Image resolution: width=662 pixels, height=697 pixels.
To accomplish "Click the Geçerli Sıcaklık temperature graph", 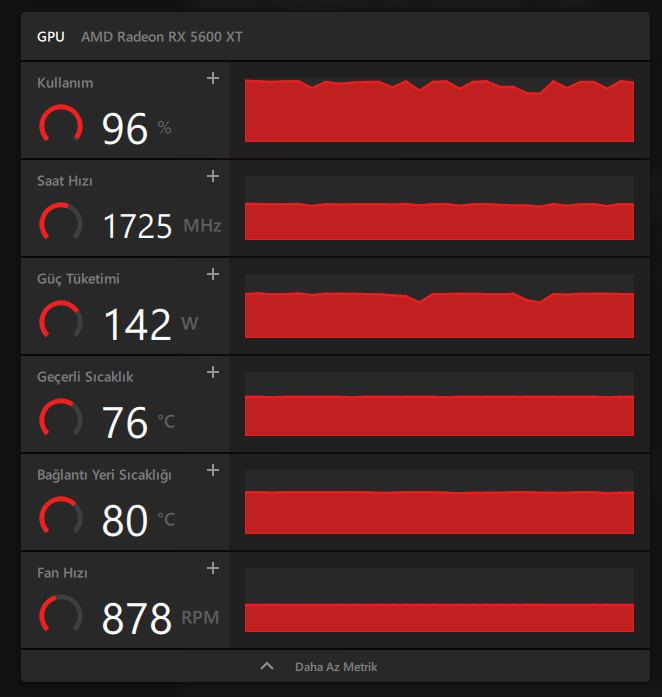I will 439,404.
